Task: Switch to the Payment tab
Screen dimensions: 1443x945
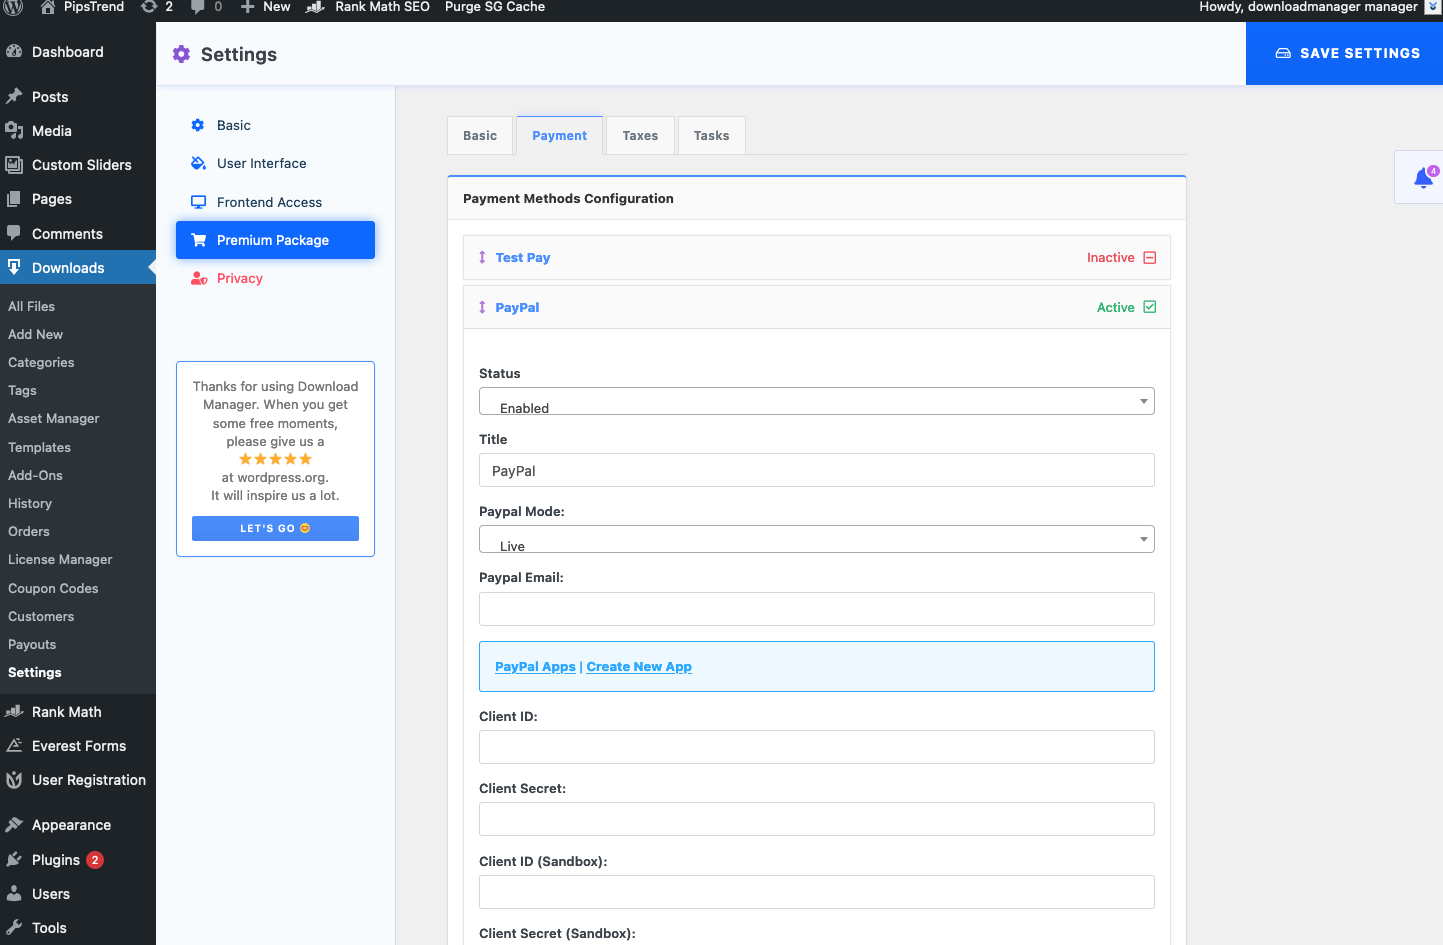Action: coord(560,136)
